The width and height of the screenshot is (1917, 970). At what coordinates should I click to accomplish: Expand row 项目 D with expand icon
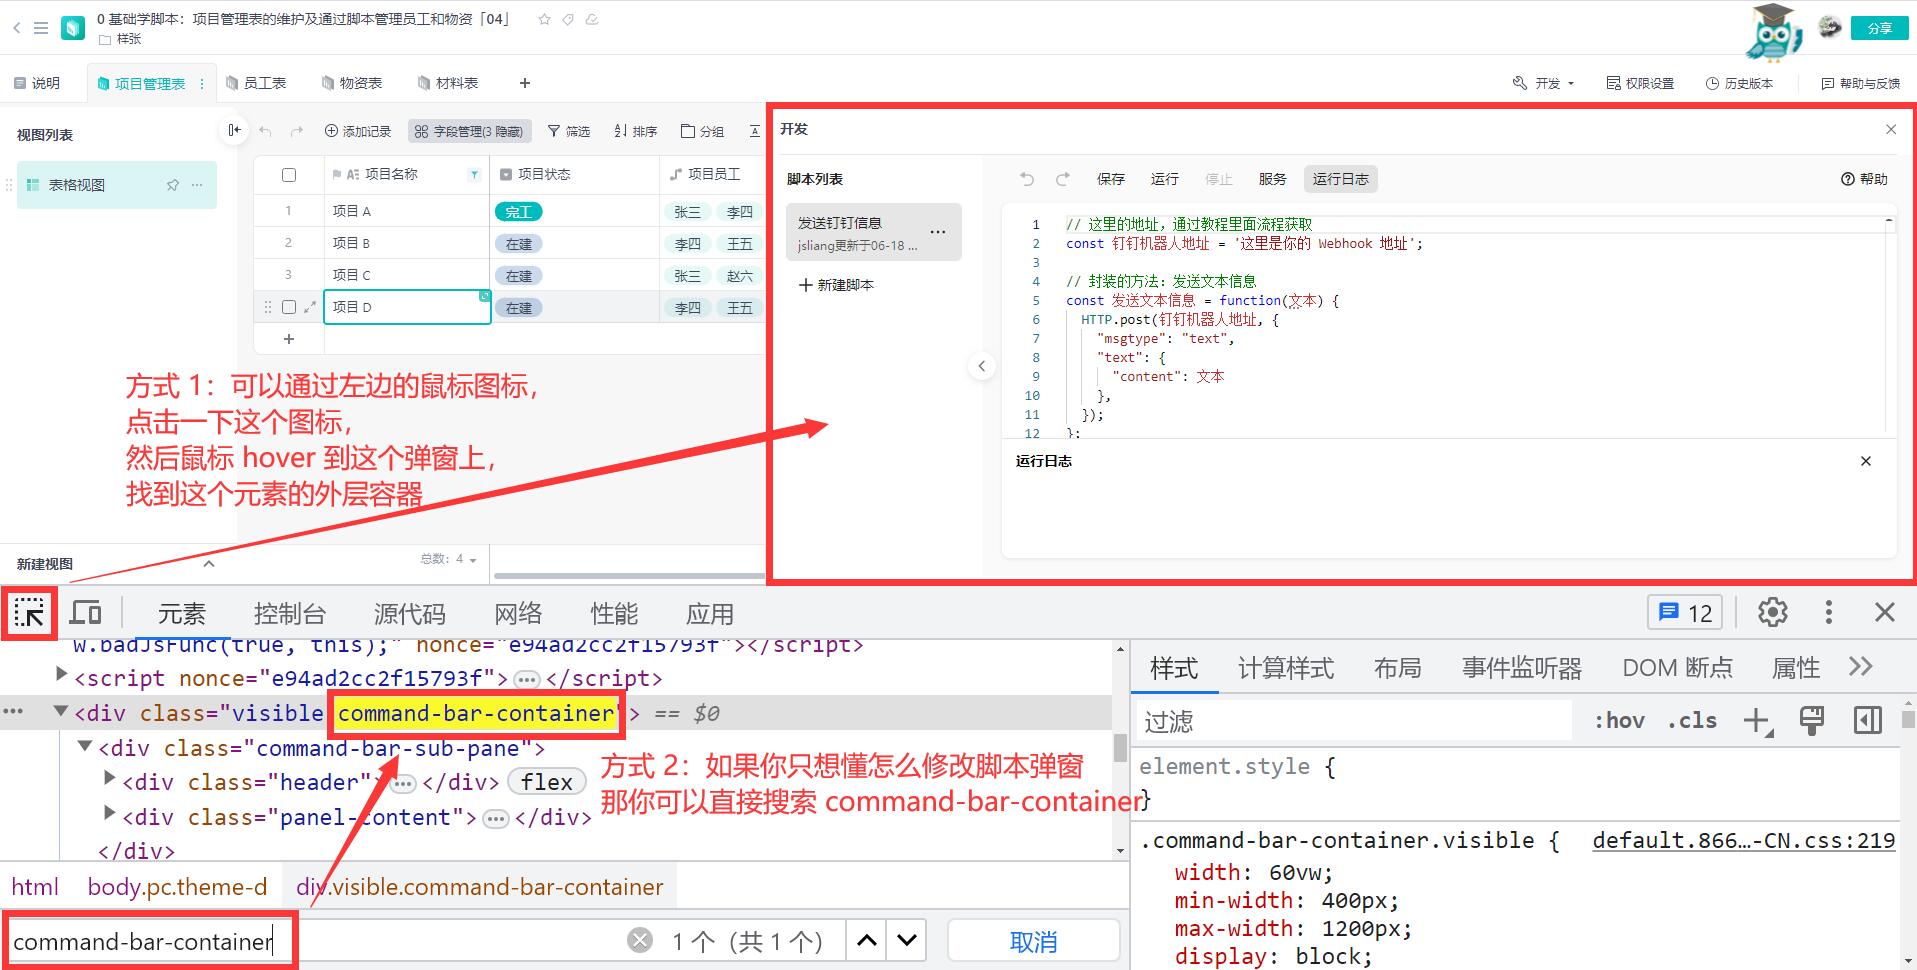click(x=310, y=307)
